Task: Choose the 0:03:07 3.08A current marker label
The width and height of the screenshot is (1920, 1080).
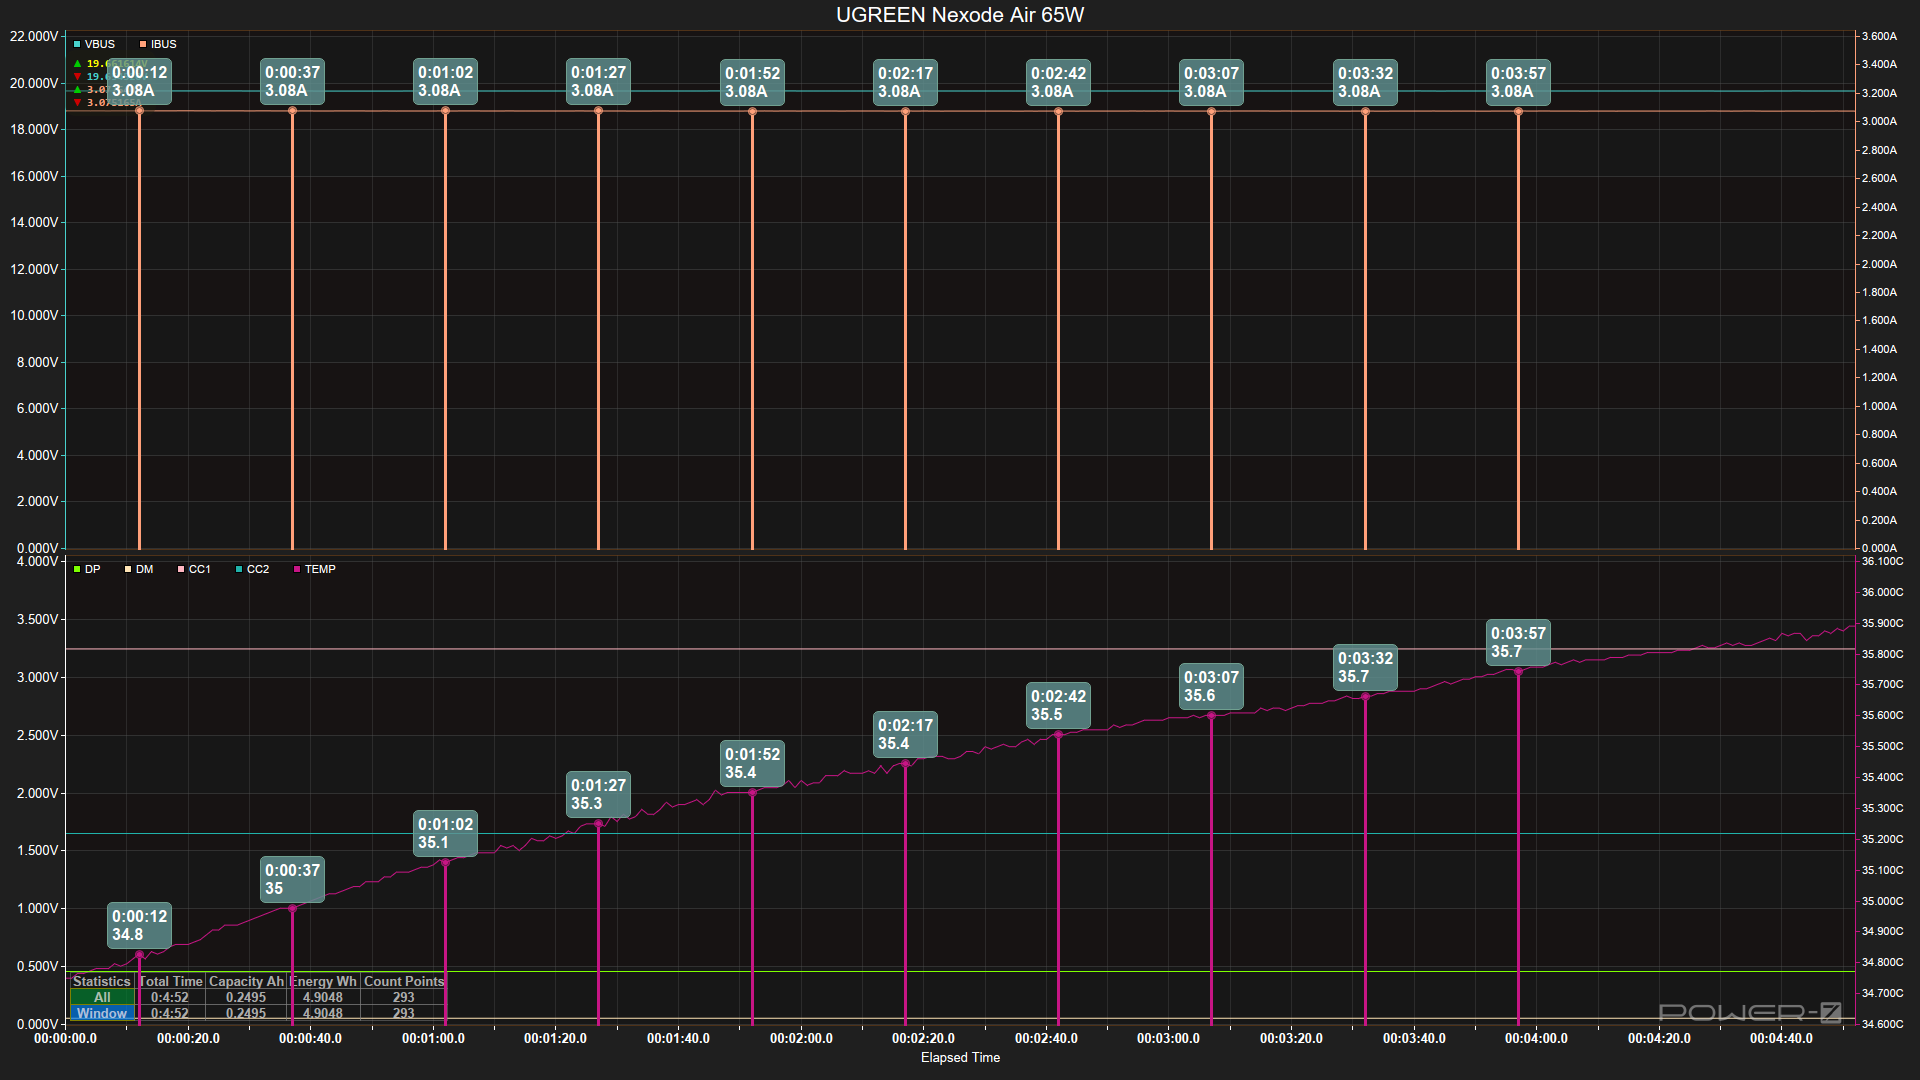Action: pos(1211,82)
